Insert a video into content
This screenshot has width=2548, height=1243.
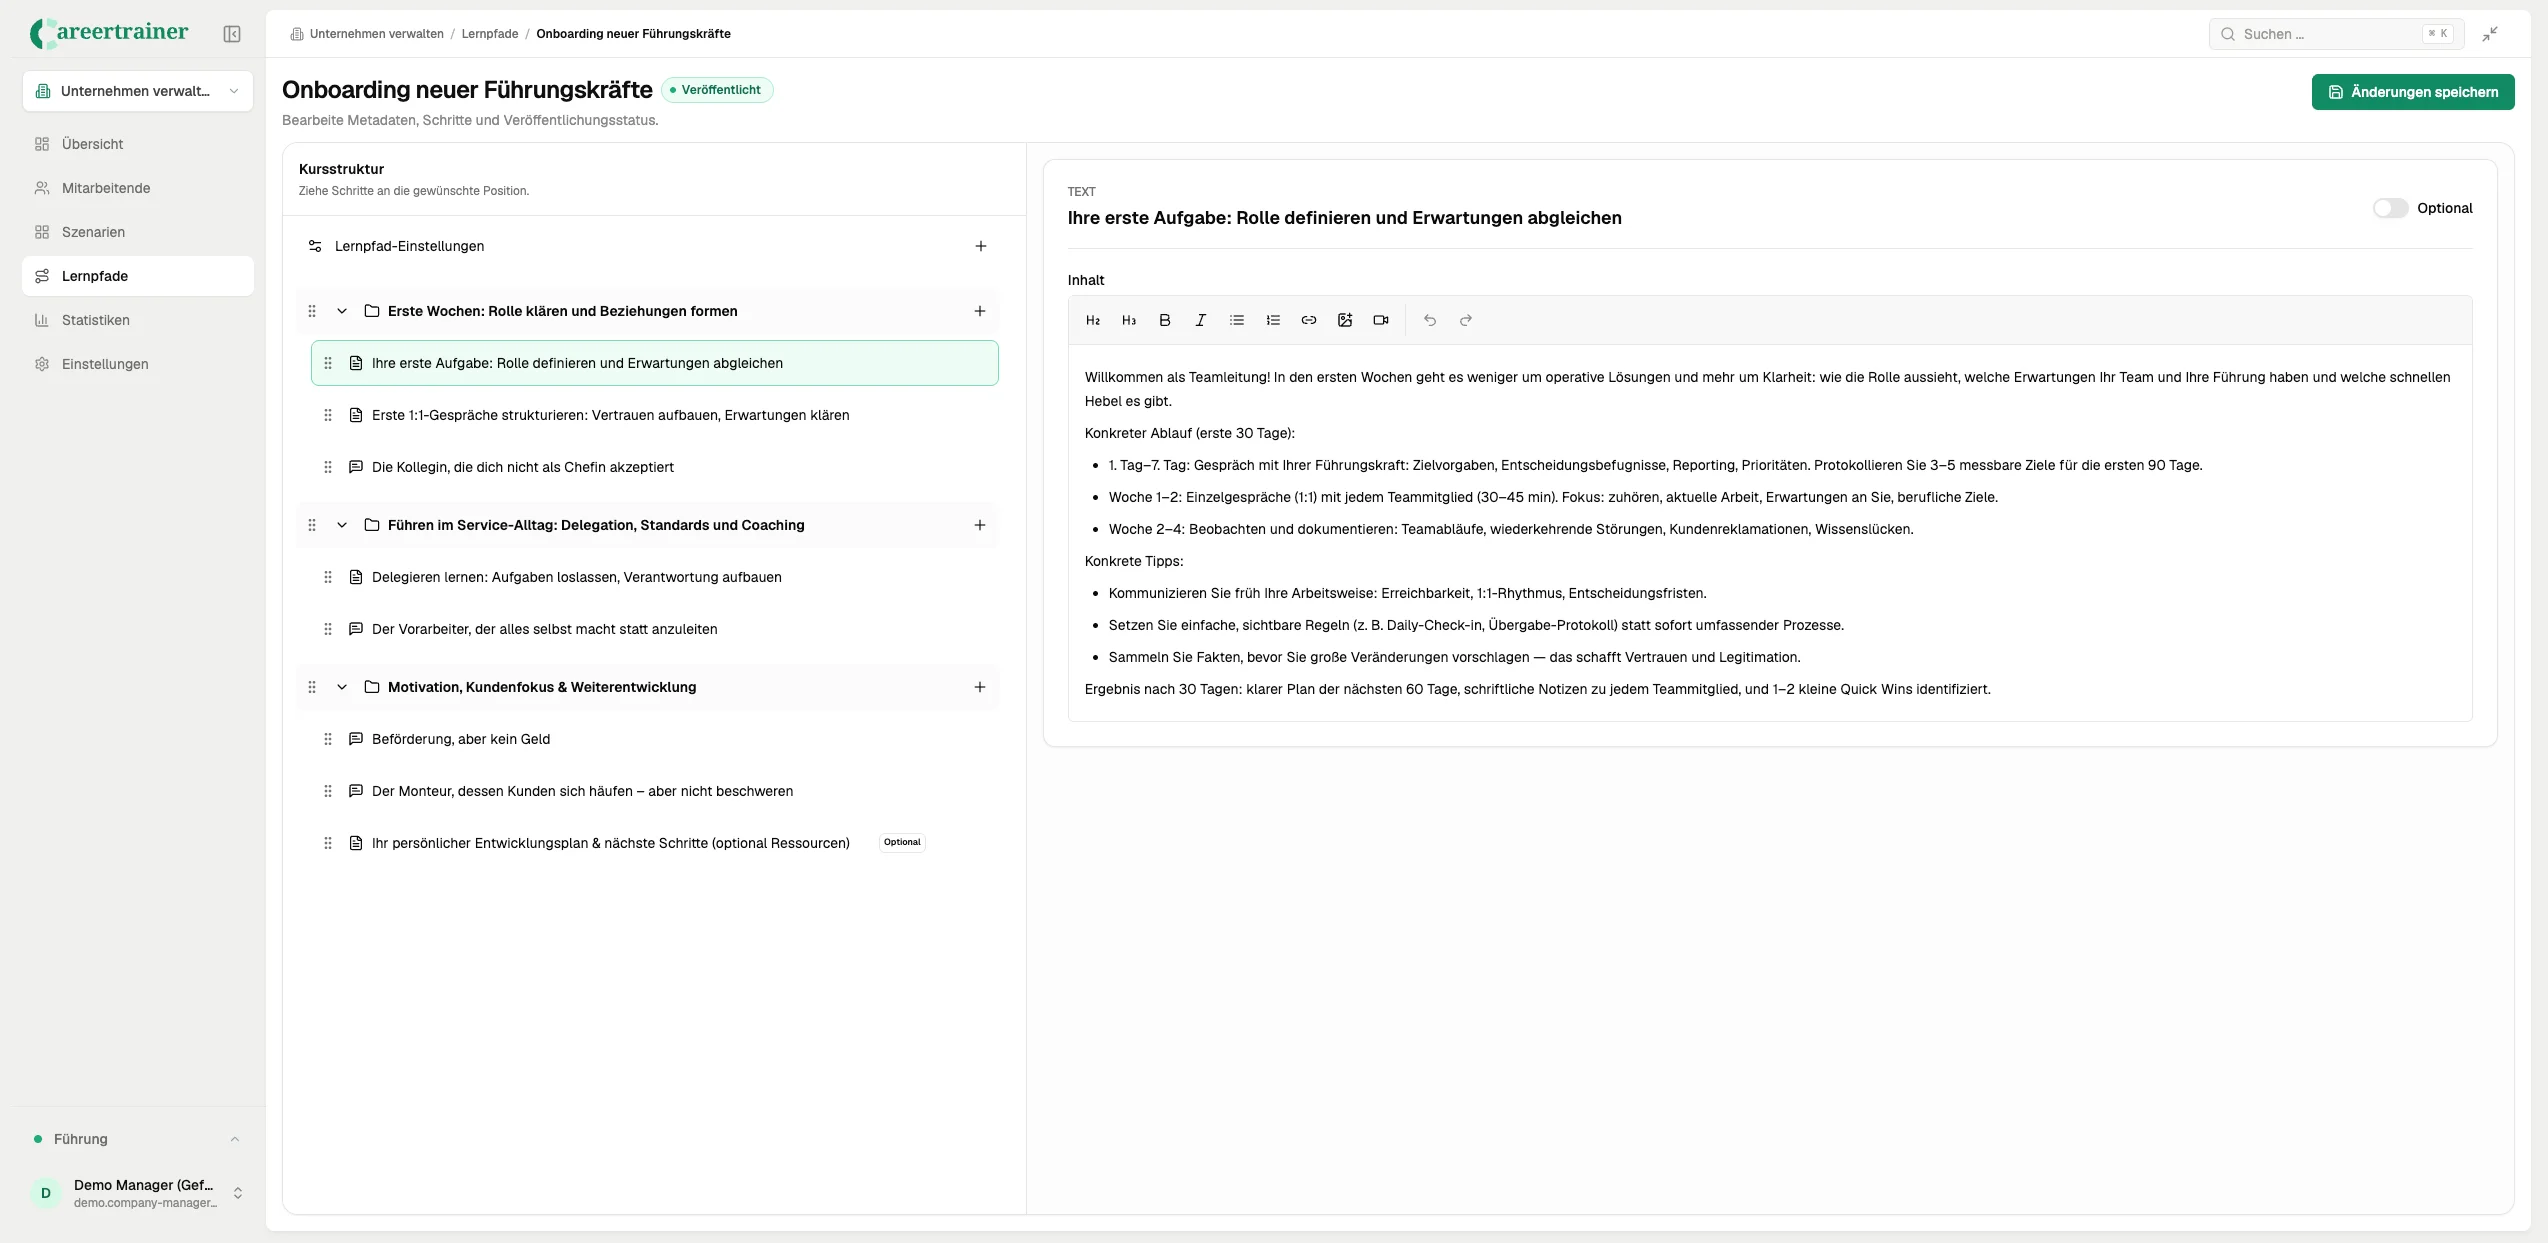1381,320
